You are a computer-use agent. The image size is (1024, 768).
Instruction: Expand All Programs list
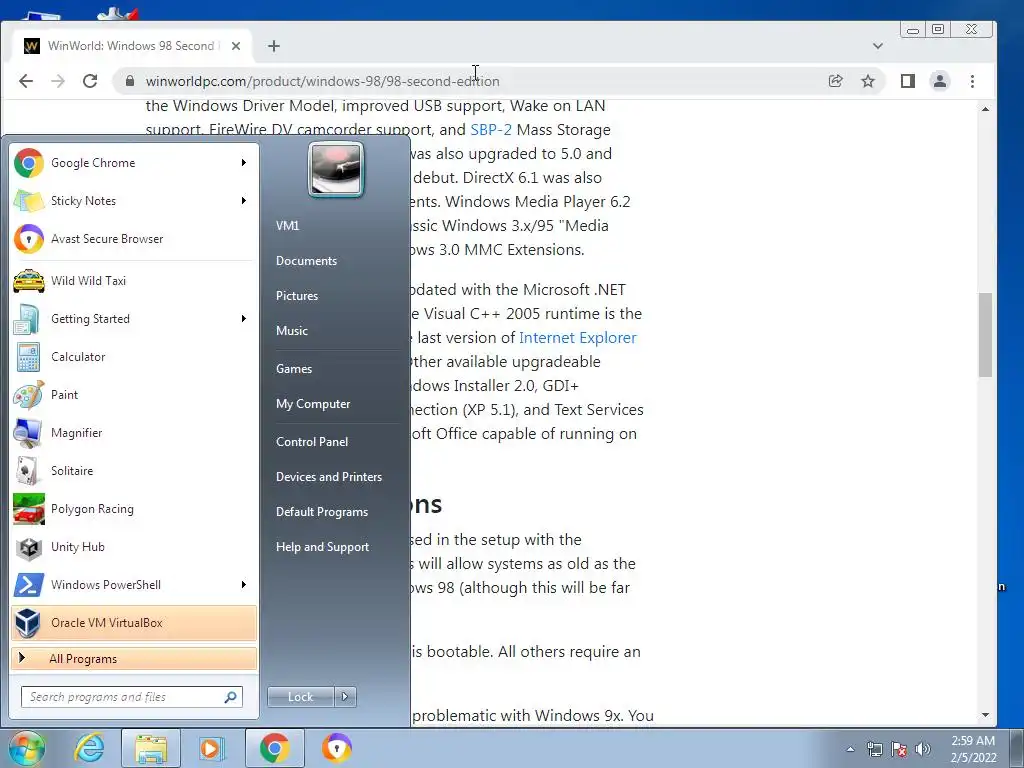point(134,659)
